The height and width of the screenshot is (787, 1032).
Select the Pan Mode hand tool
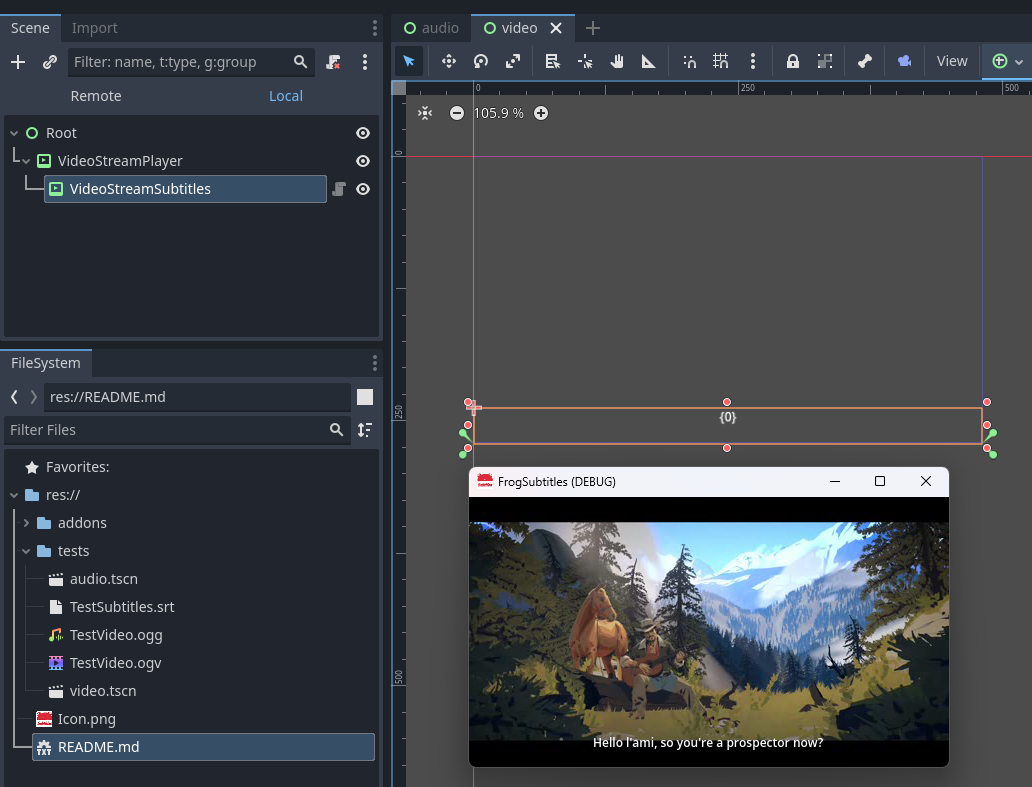616,61
